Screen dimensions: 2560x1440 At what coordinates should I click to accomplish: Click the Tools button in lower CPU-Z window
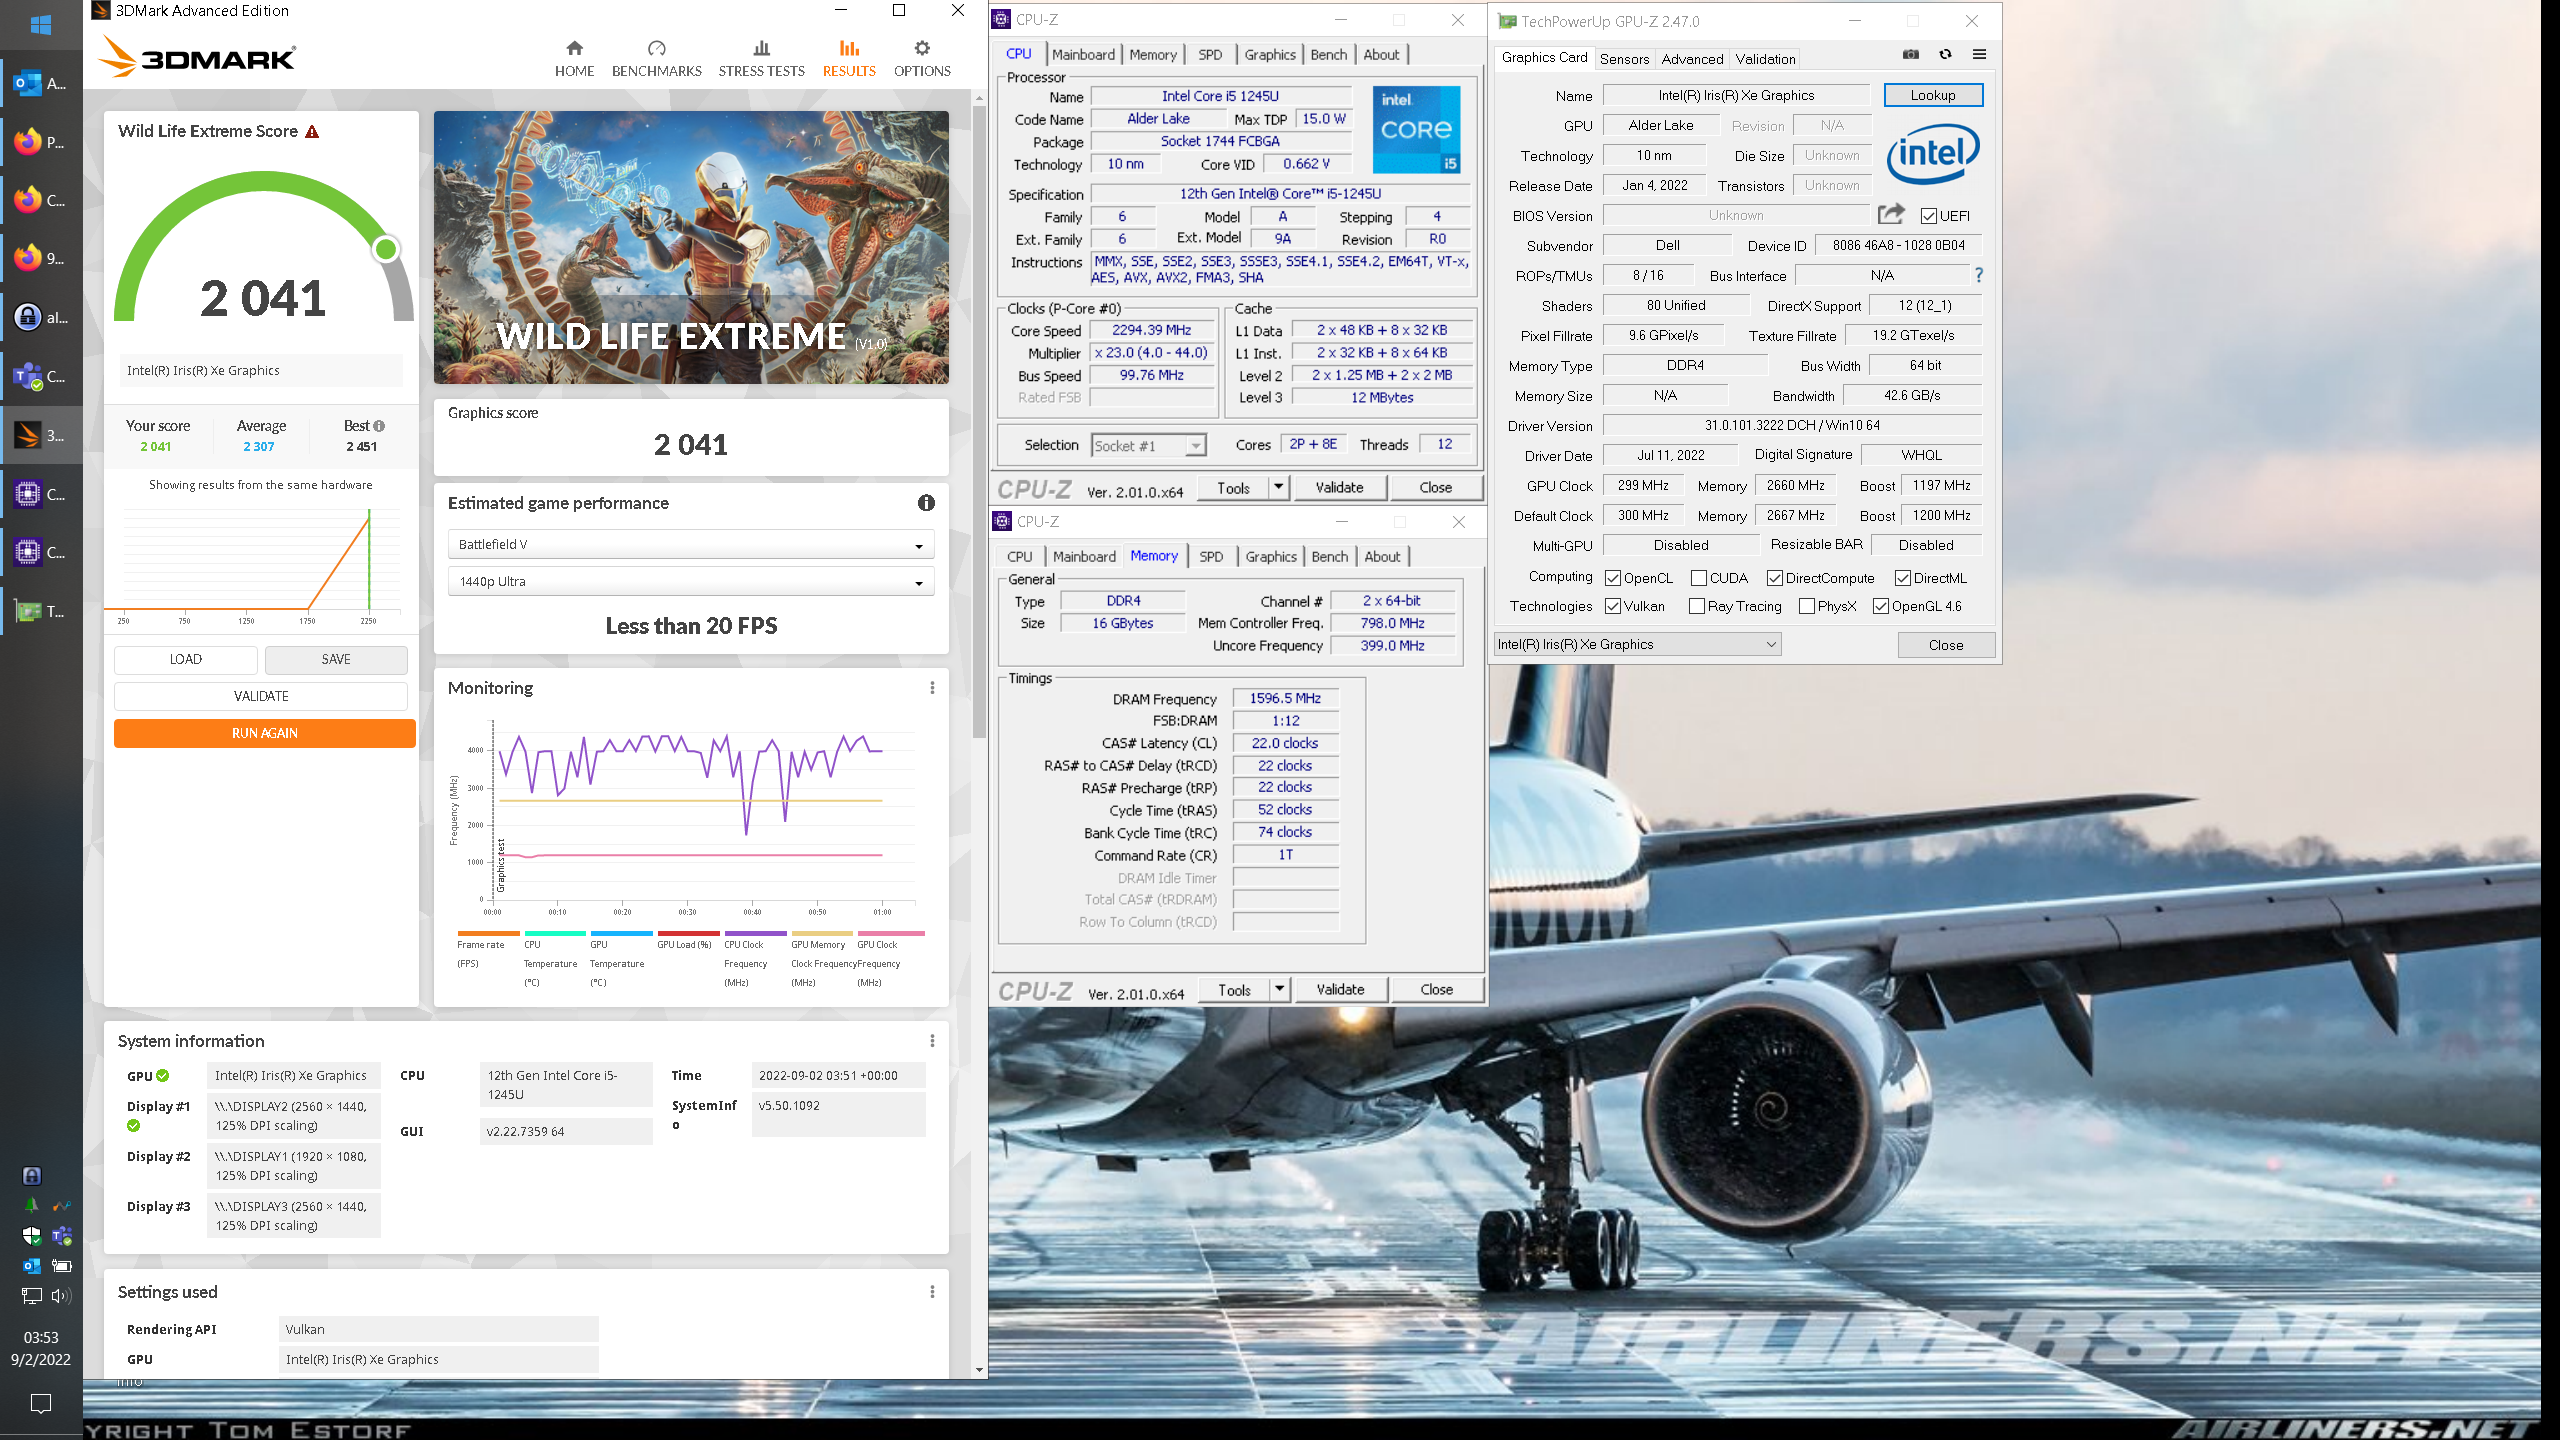point(1234,990)
